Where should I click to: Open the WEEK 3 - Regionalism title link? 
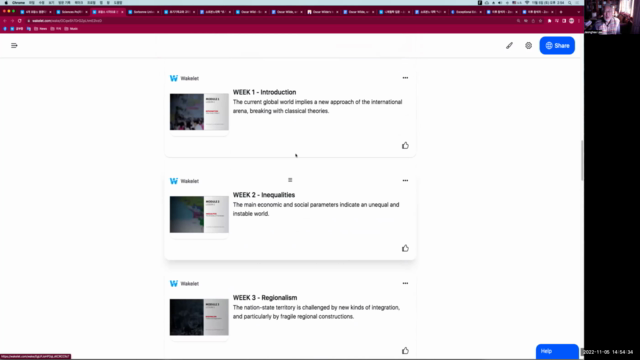pyautogui.click(x=265, y=298)
